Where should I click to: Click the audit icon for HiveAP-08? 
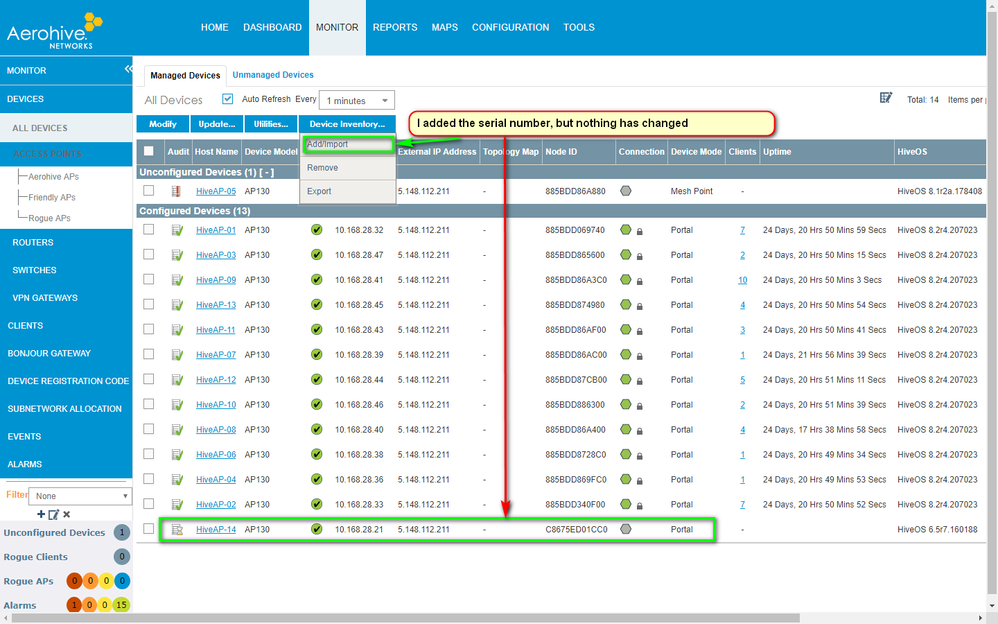pyautogui.click(x=177, y=430)
